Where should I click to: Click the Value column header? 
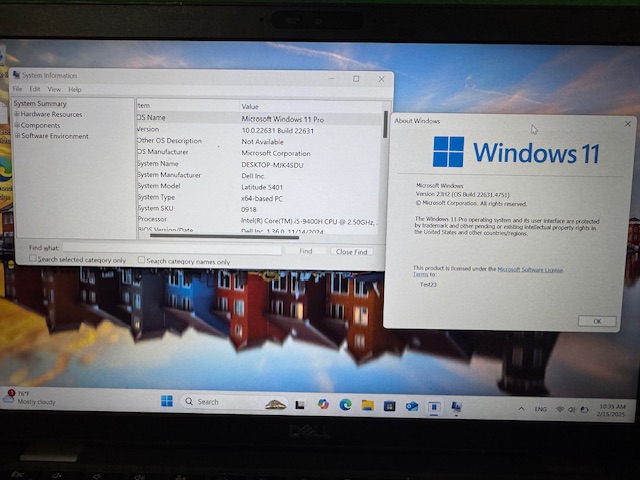pyautogui.click(x=310, y=106)
